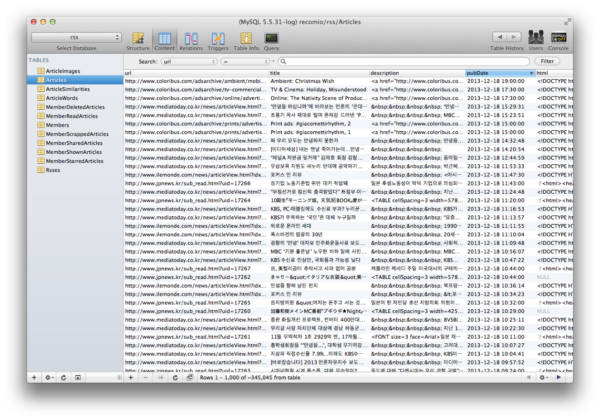Click the title cell 'Print ads: #giacomettirhythm, 1'
Viewport: 600px width, 420px height.
310,132
